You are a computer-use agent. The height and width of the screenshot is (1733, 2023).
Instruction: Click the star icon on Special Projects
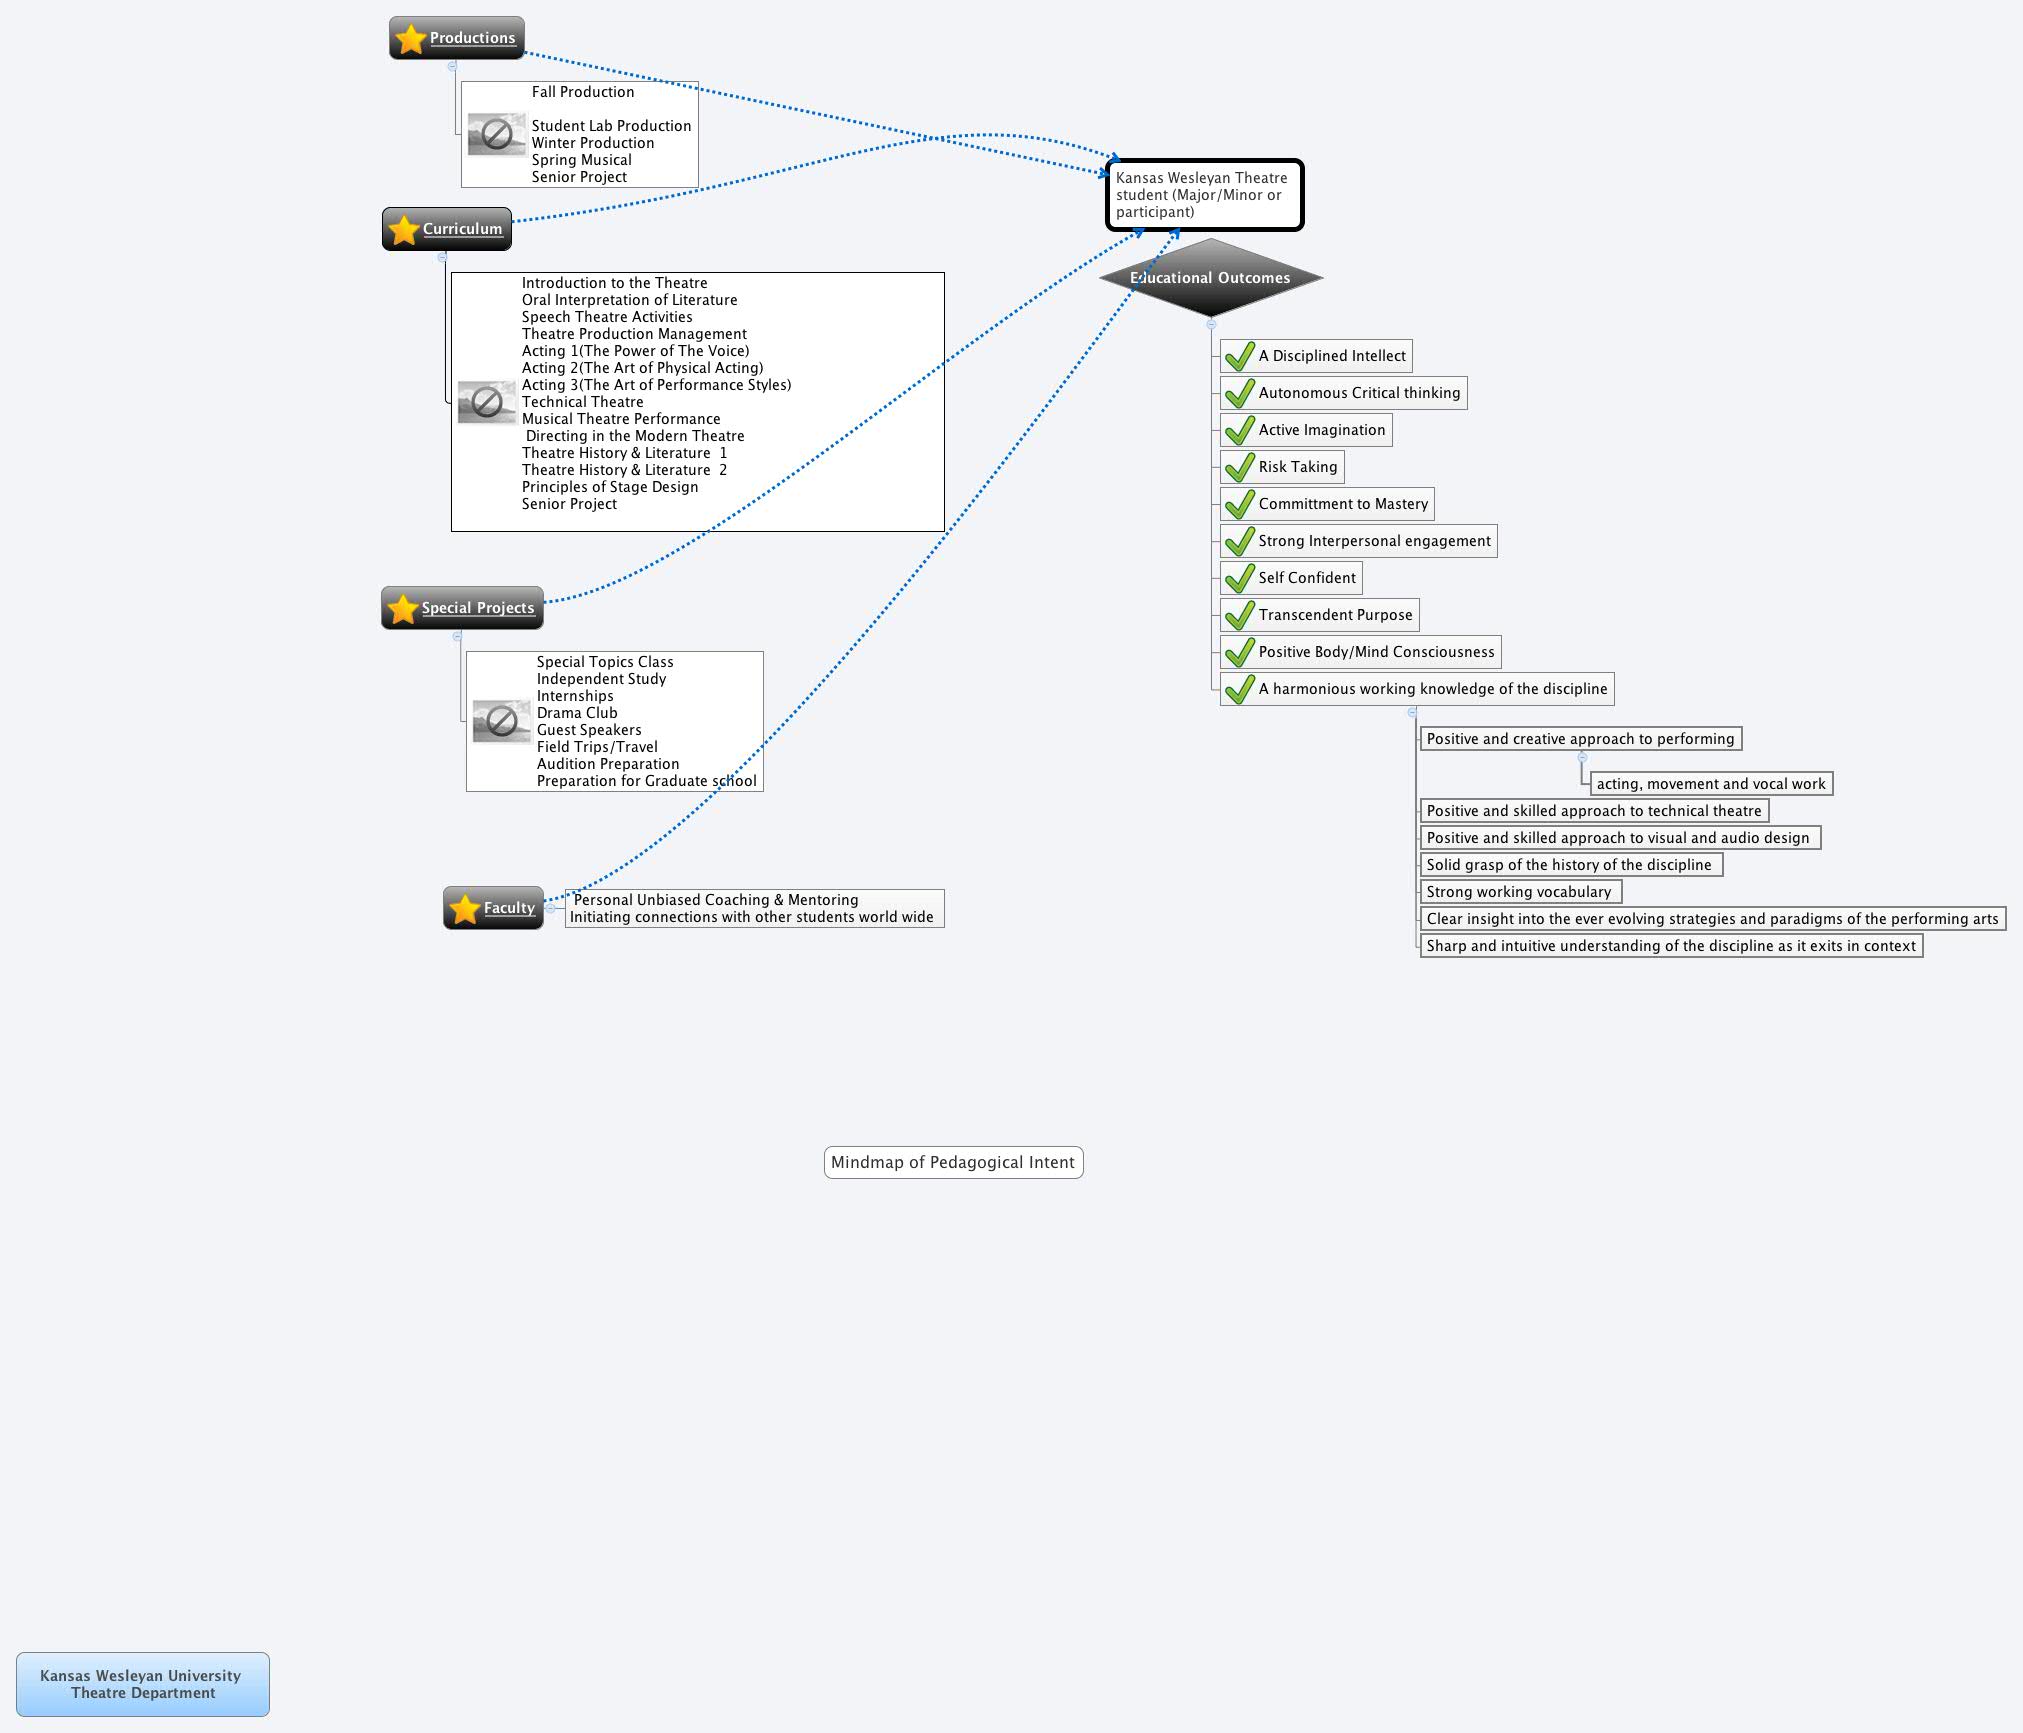click(402, 609)
